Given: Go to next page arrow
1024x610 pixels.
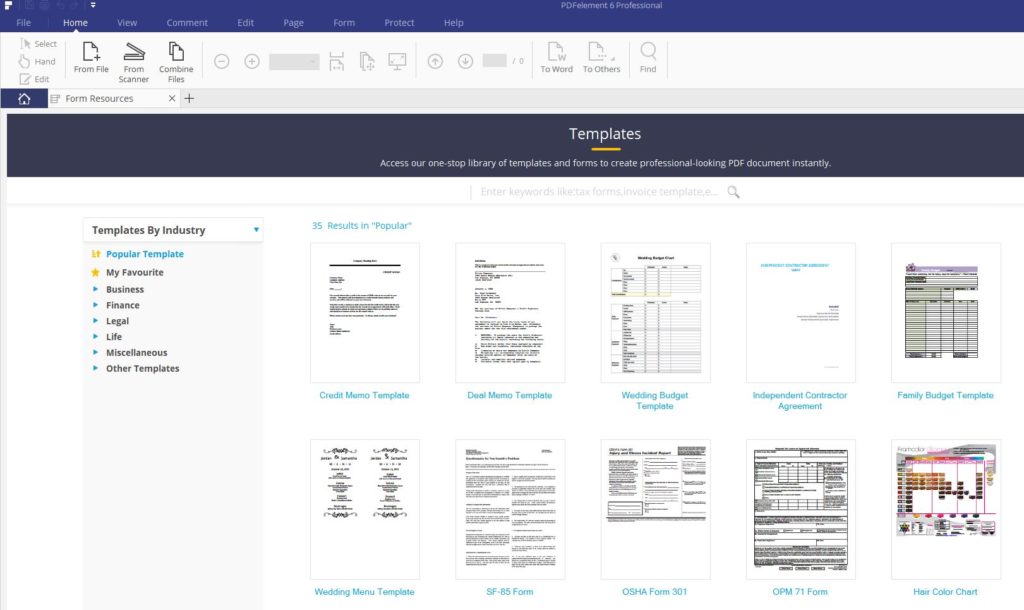Looking at the screenshot, I should pos(465,61).
